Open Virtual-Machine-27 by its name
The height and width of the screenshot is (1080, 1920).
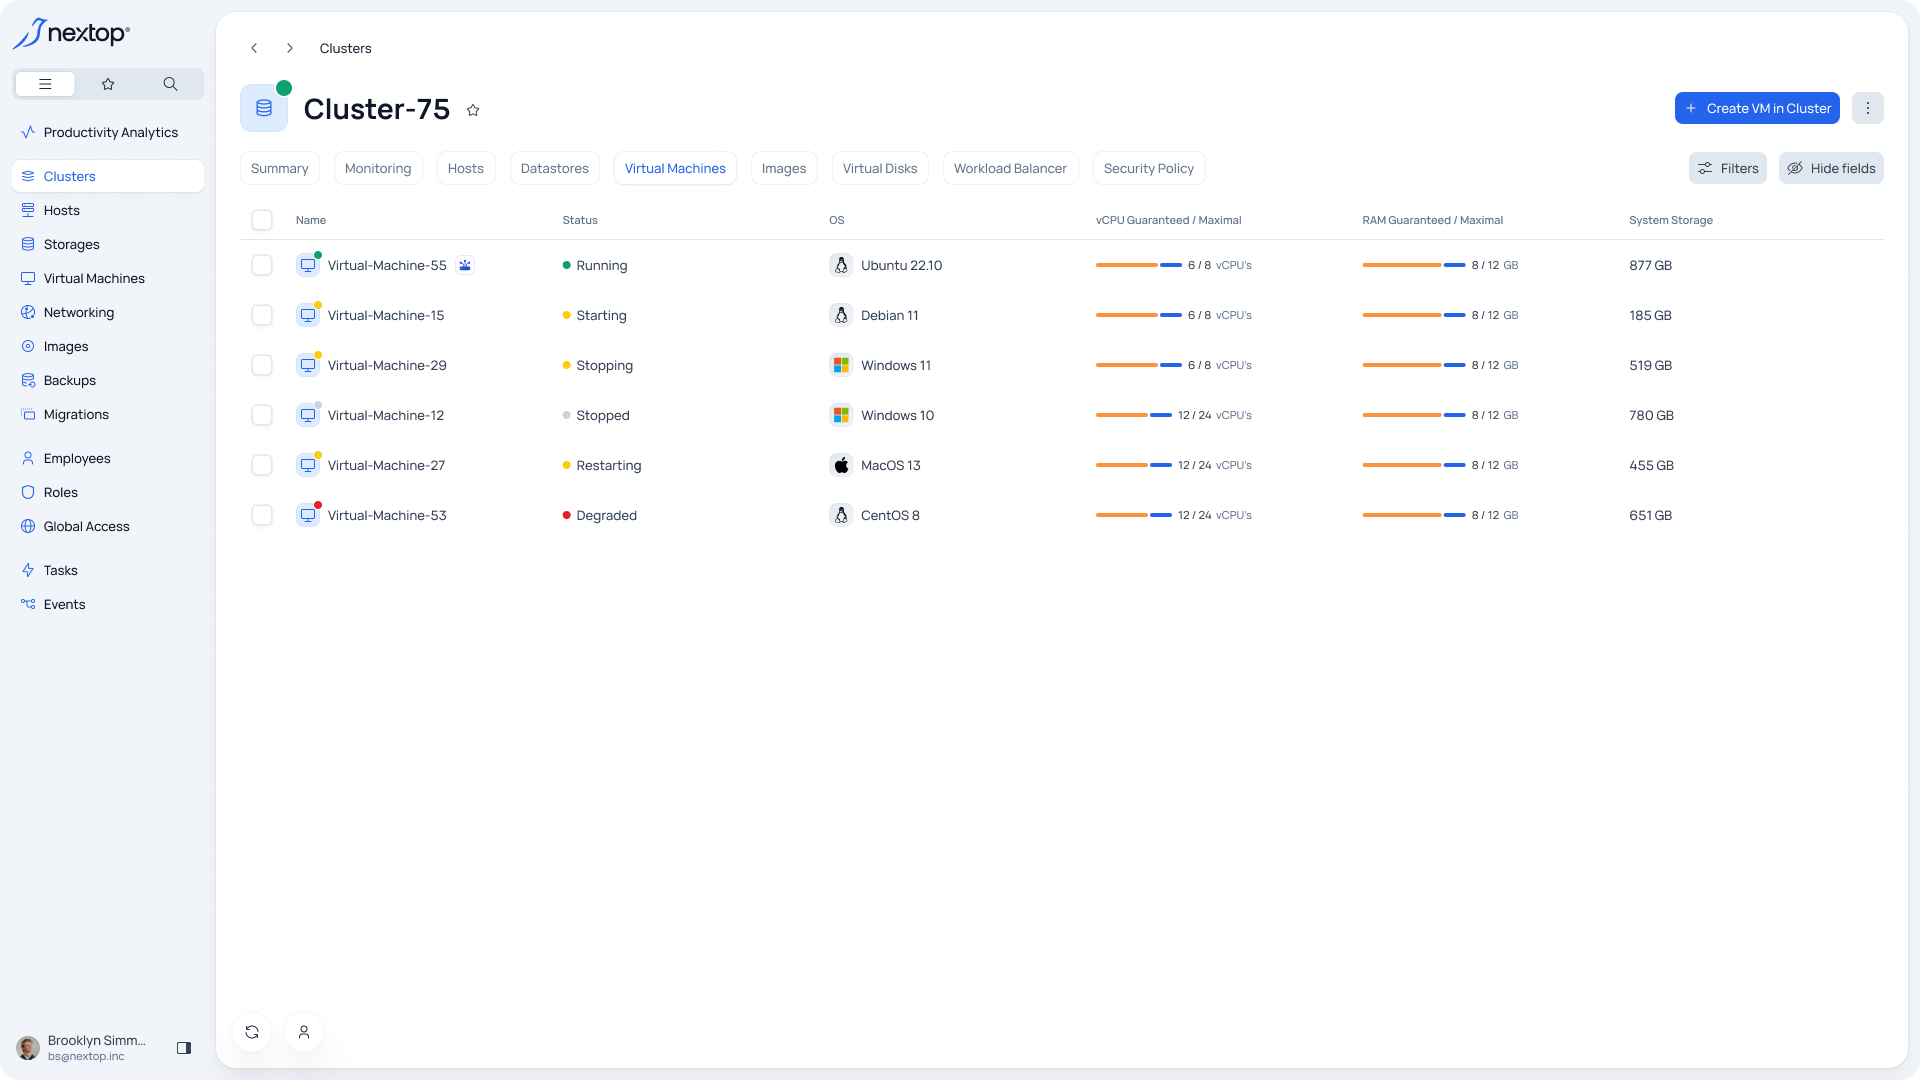pyautogui.click(x=386, y=465)
